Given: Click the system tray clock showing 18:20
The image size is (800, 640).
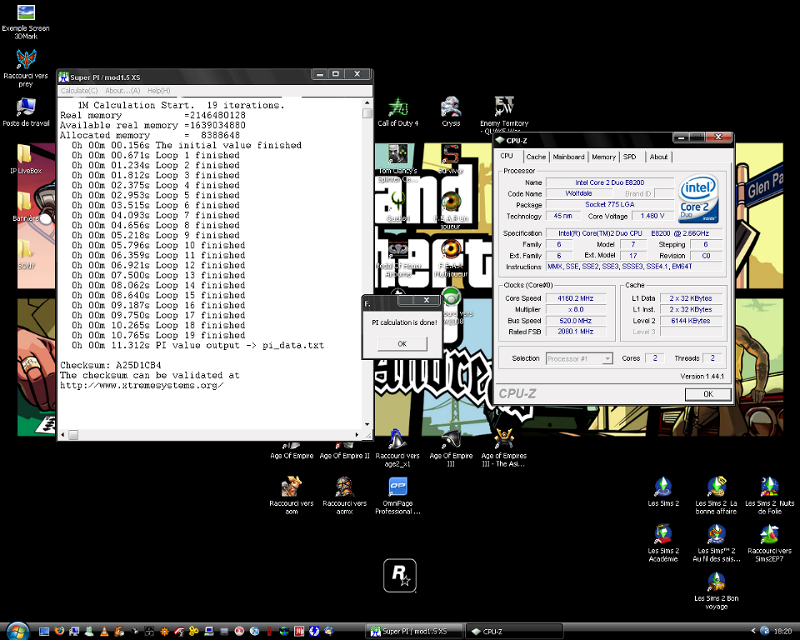Looking at the screenshot, I should click(x=783, y=632).
